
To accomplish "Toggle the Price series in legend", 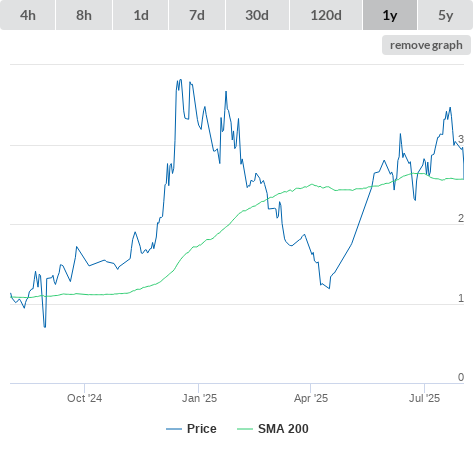I will click(x=202, y=429).
